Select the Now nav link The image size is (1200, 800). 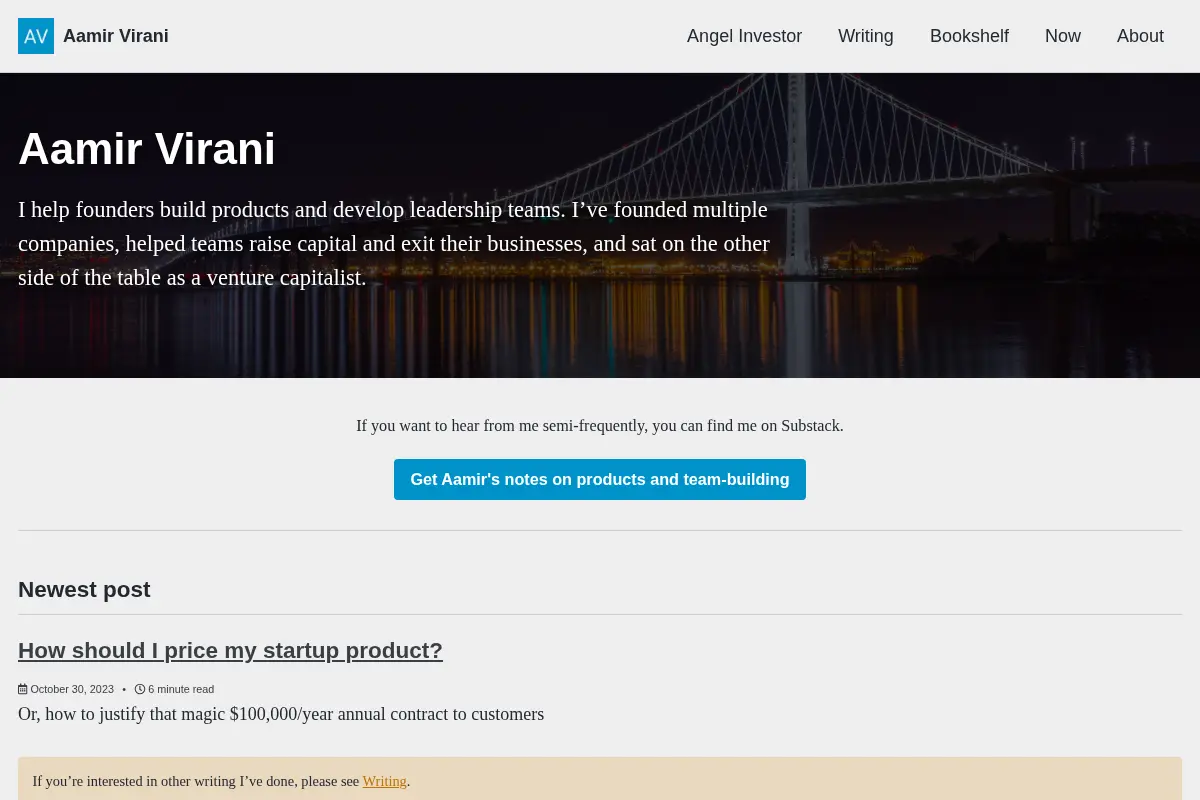coord(1063,36)
